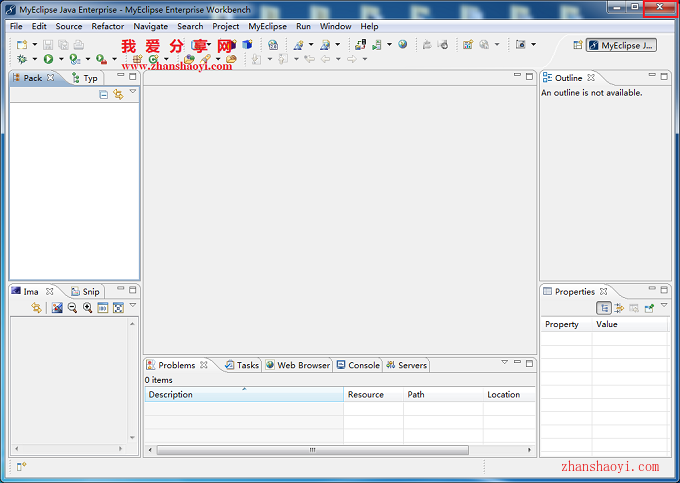Open dropdown arrow next to green Run icon

[x=61, y=59]
